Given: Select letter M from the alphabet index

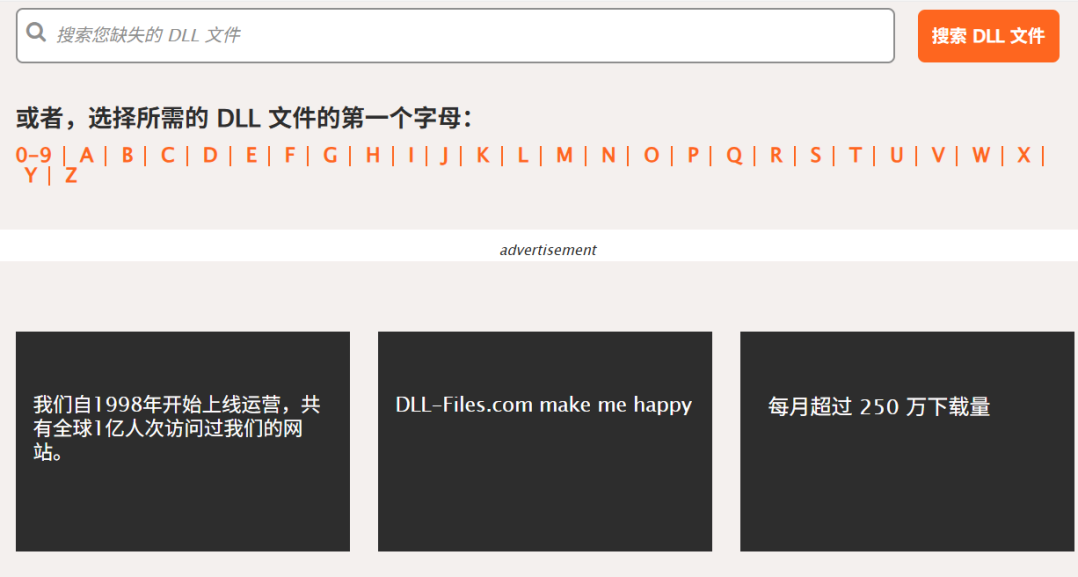Looking at the screenshot, I should tap(564, 156).
